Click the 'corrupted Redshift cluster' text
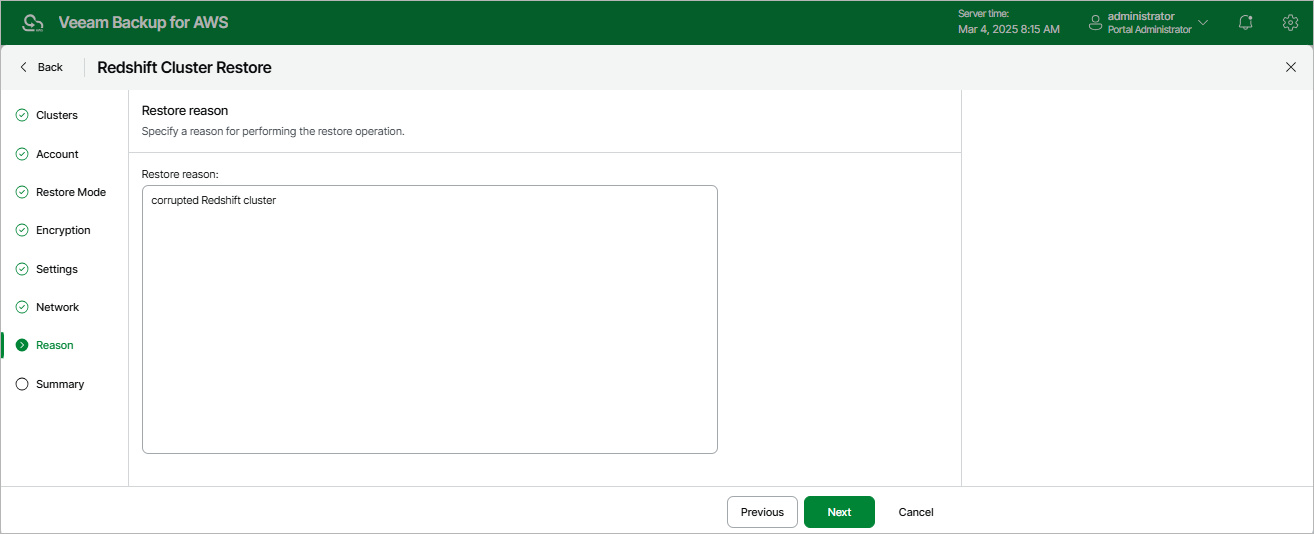 pyautogui.click(x=213, y=200)
